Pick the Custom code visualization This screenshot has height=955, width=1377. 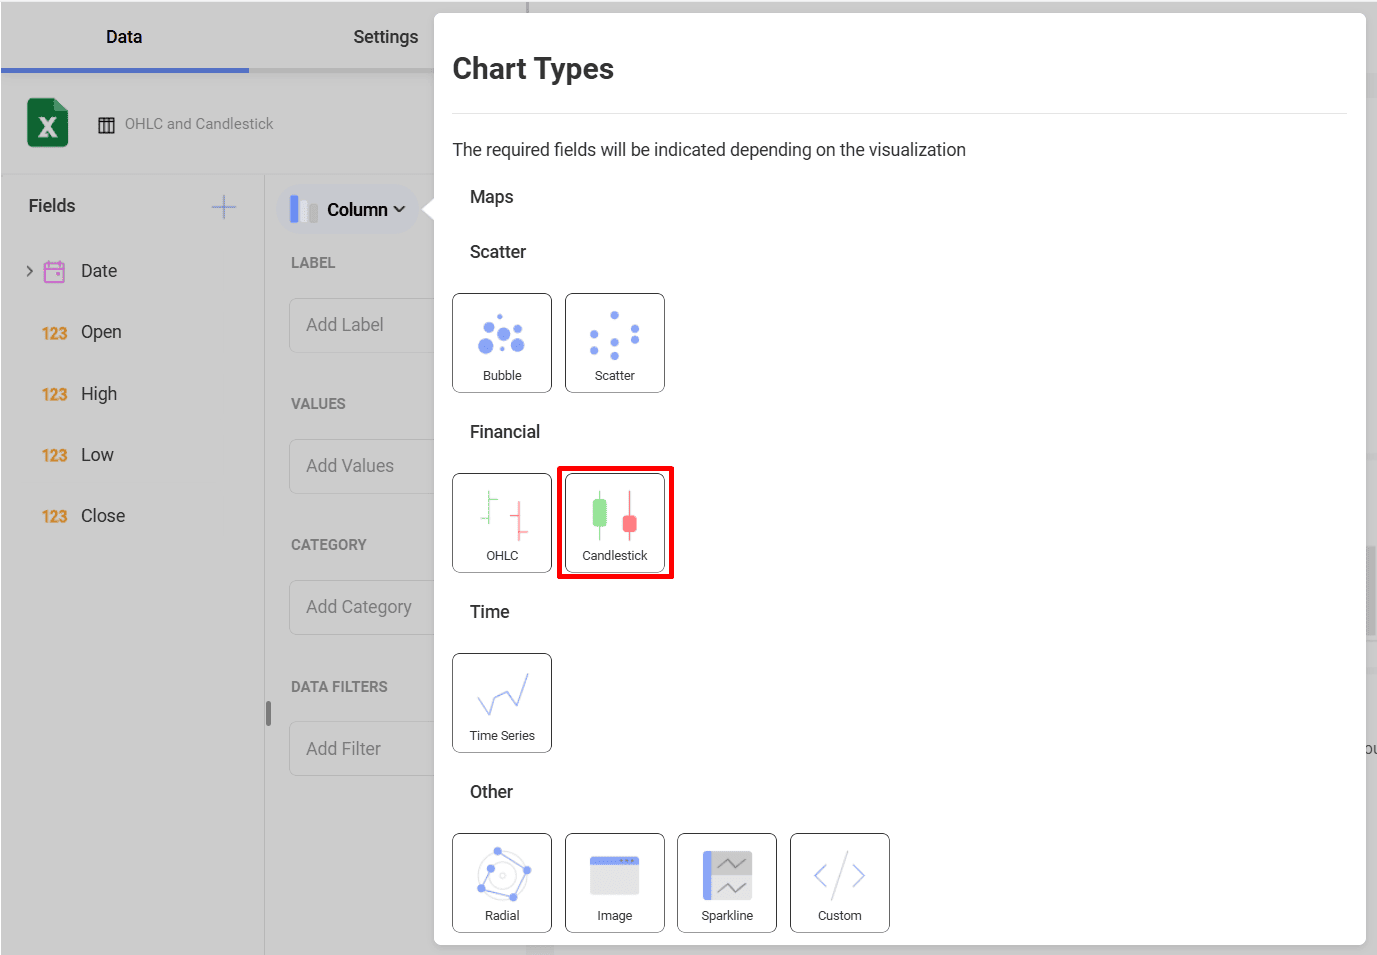pos(840,883)
